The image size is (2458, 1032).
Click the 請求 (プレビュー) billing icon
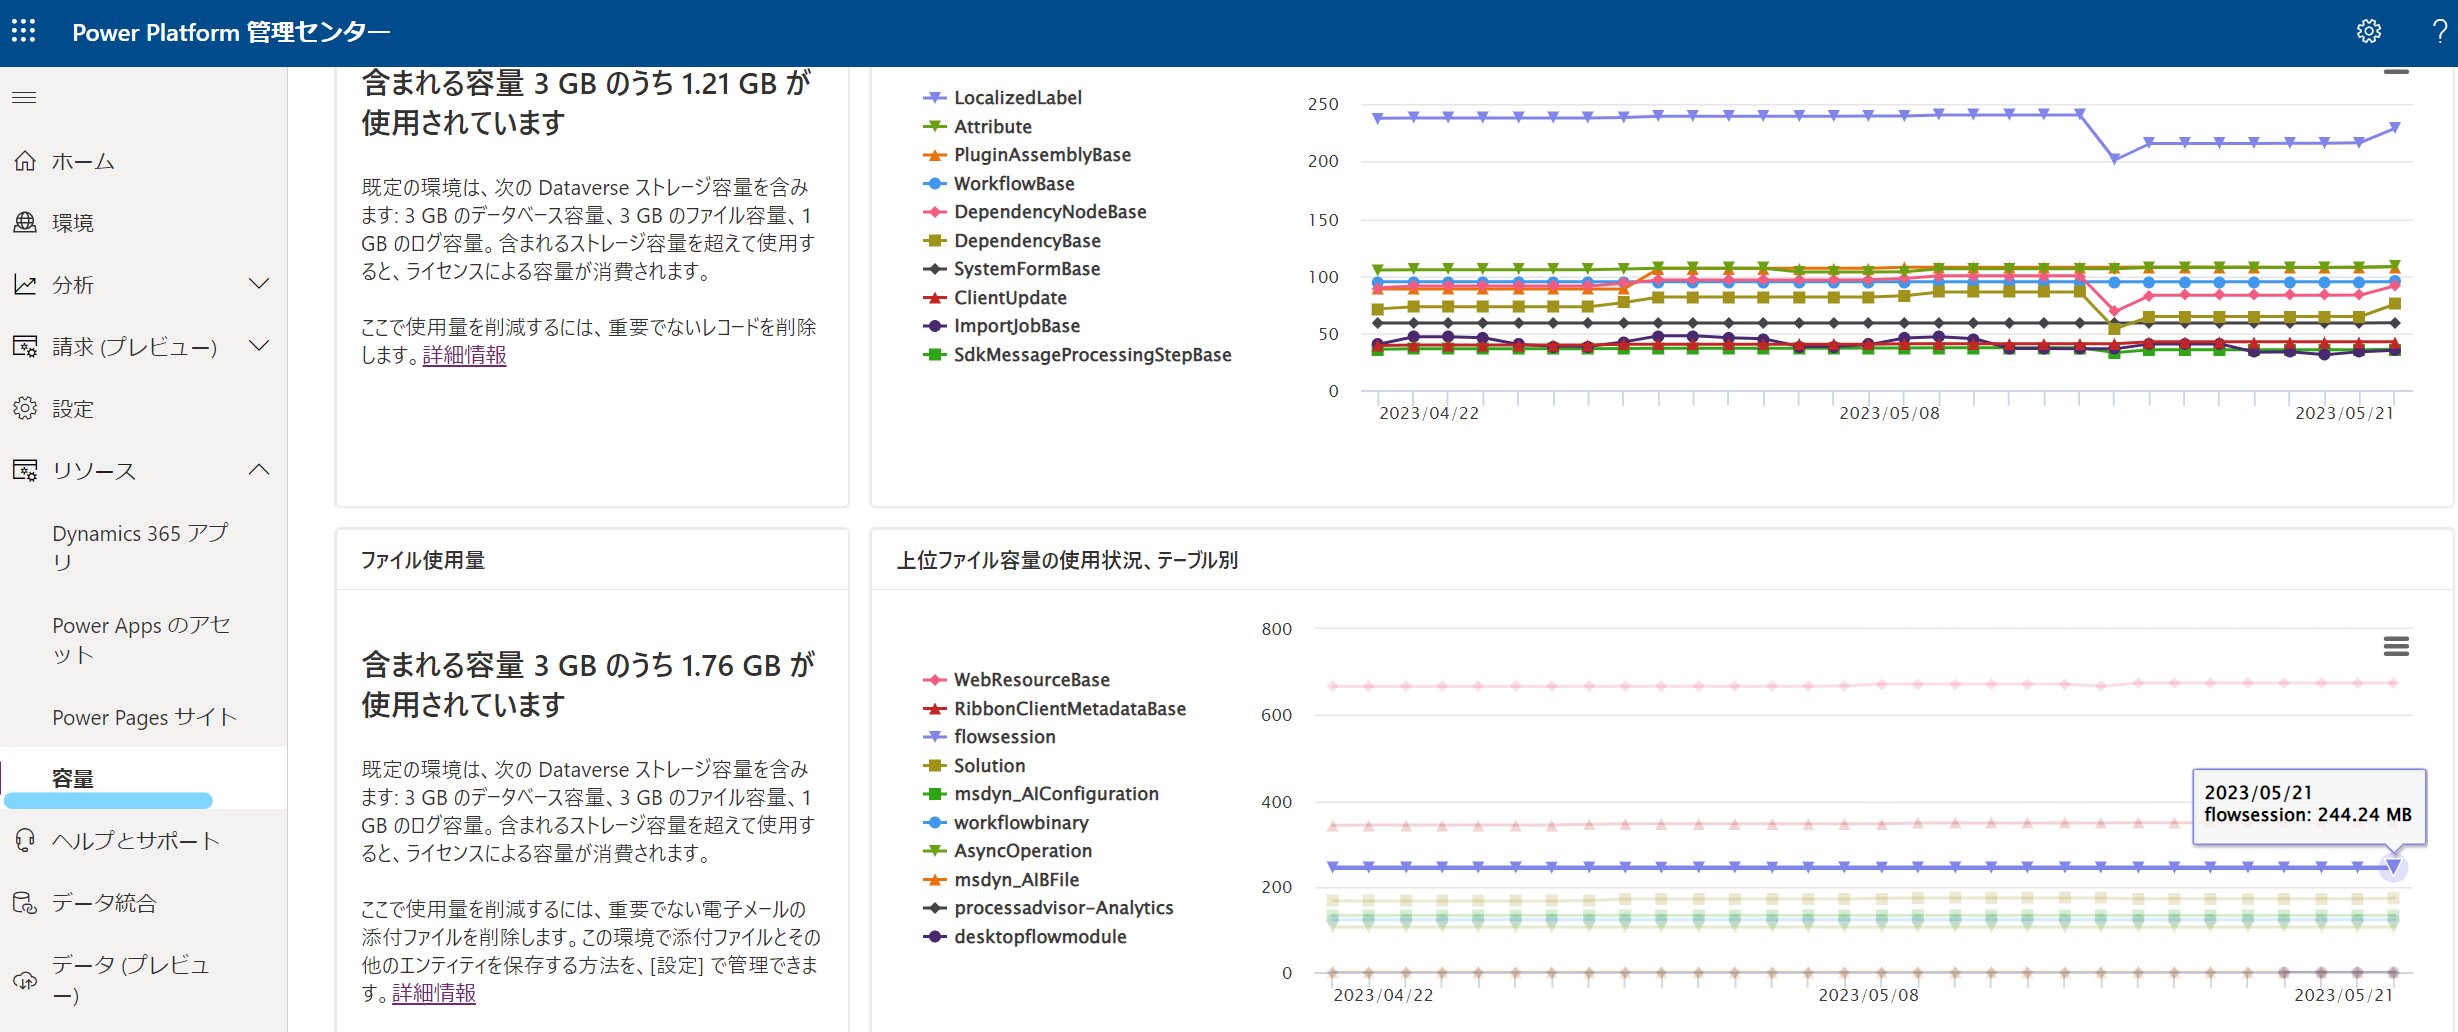(25, 347)
